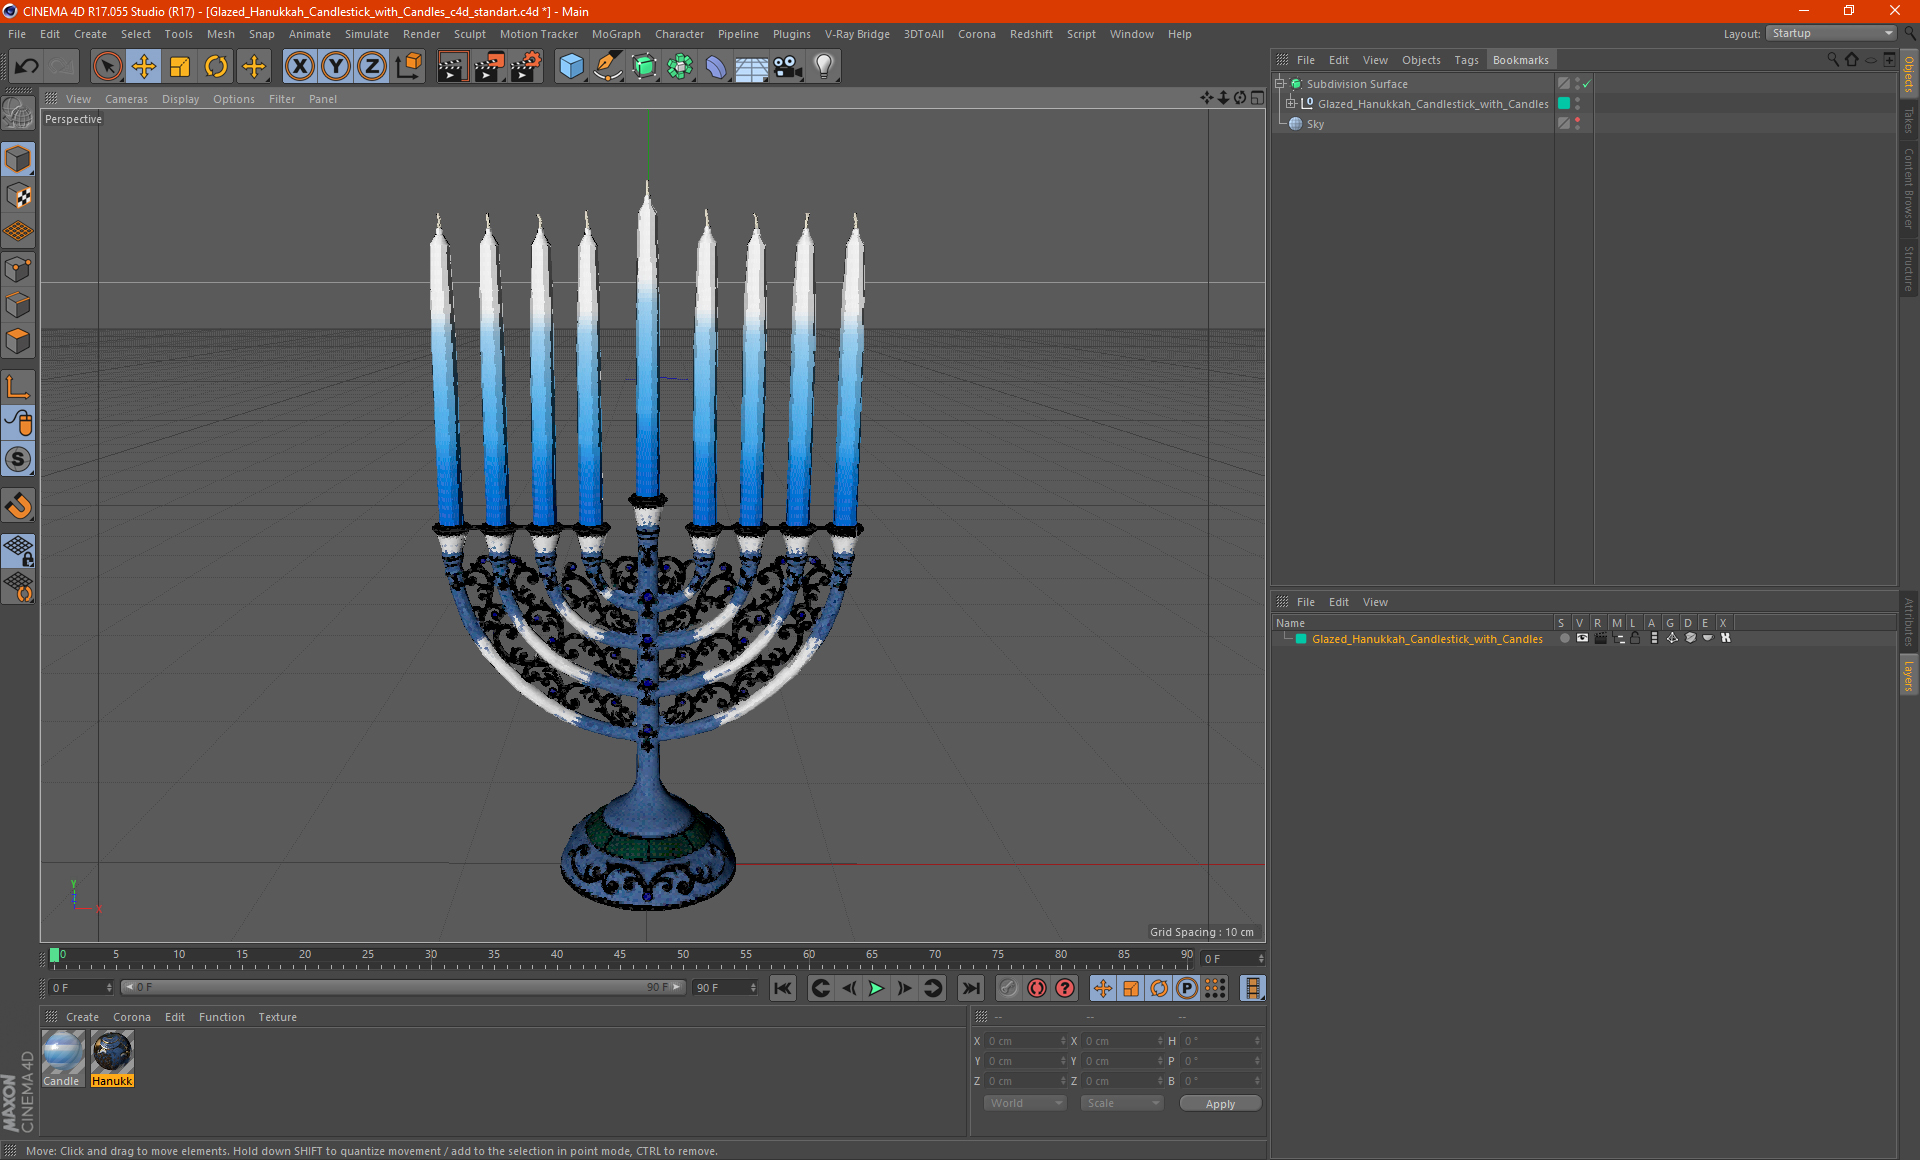
Task: Select the Live Selection tool
Action: pos(107,67)
